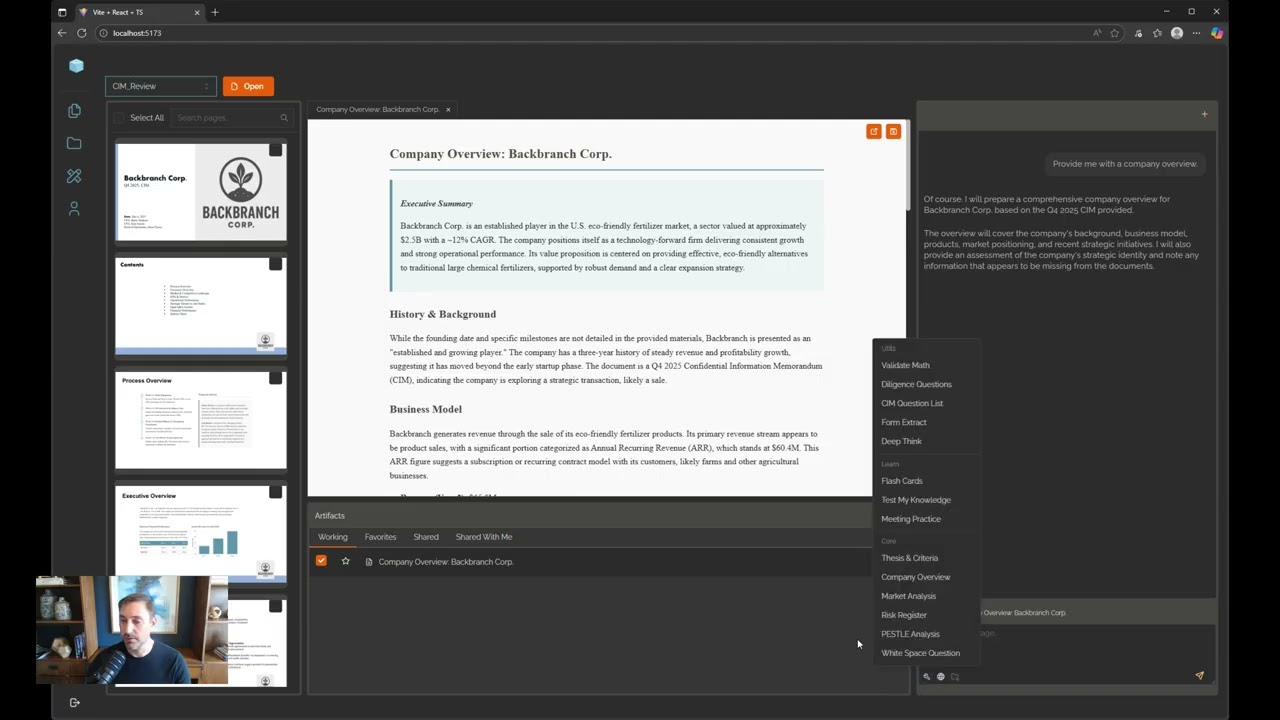Switch to the Favorites artifacts tab

(x=380, y=537)
